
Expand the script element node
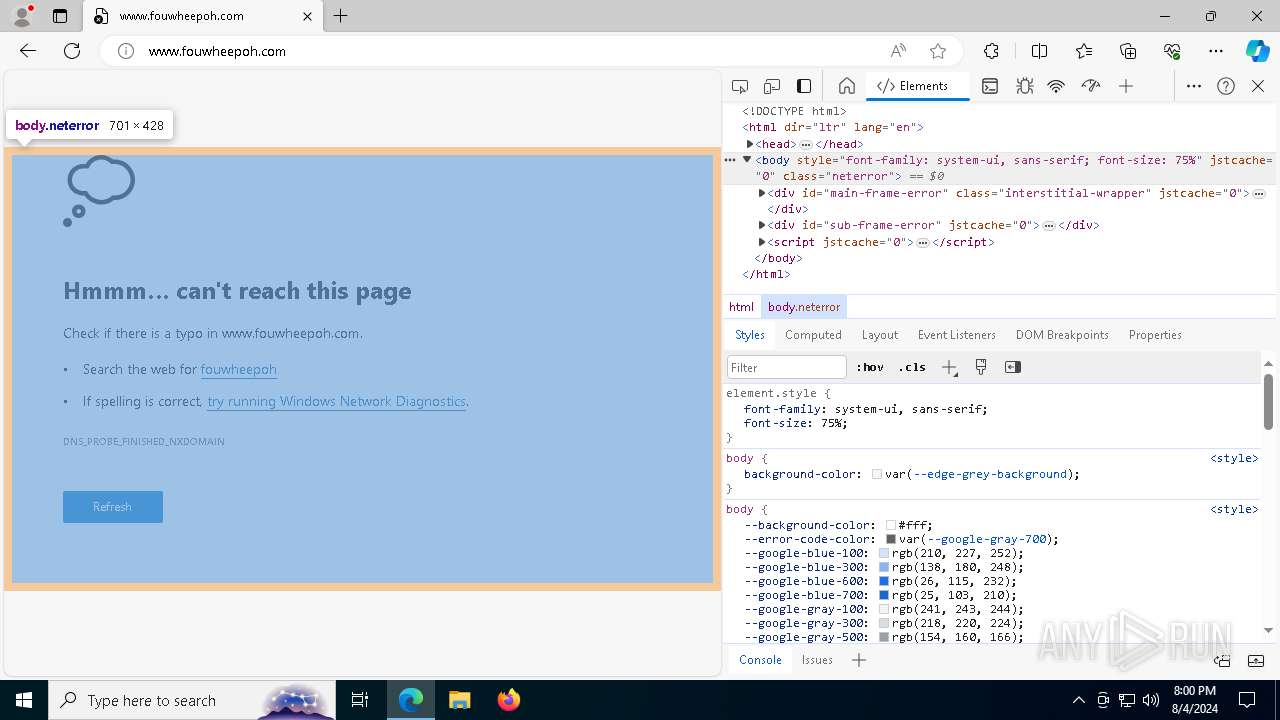click(x=762, y=242)
